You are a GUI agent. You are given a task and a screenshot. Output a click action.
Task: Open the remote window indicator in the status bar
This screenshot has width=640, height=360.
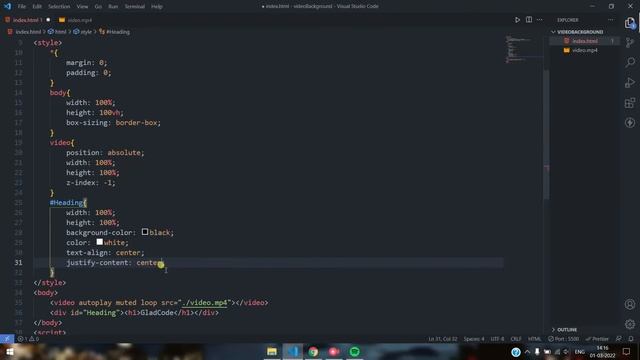(7, 339)
